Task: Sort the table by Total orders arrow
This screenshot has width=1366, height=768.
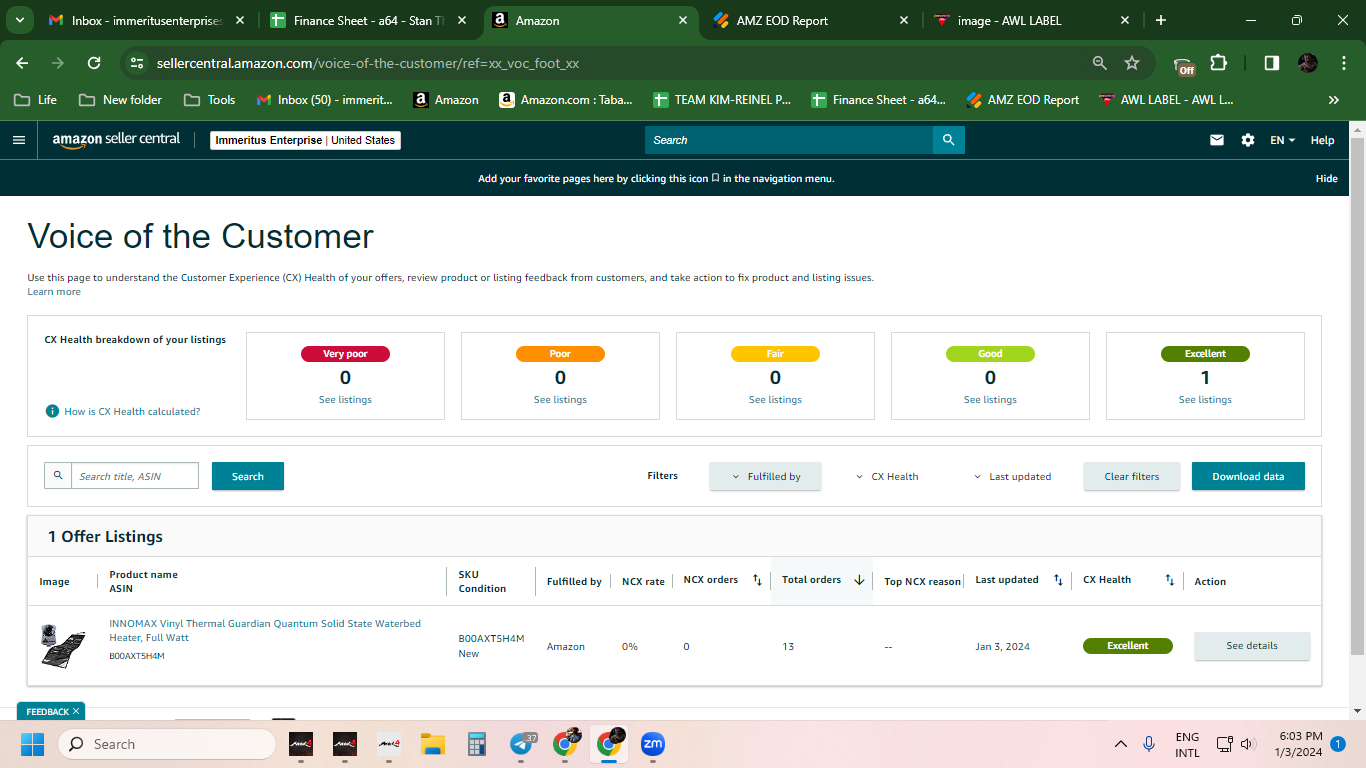Action: 859,580
